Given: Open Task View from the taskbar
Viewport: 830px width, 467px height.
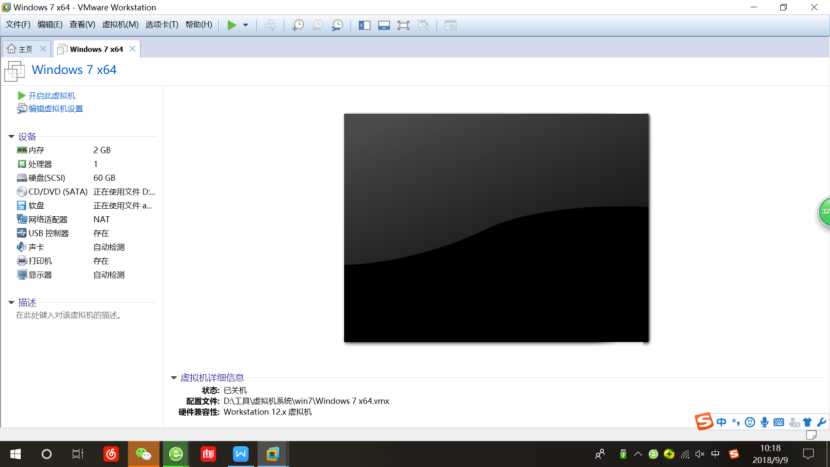Looking at the screenshot, I should coord(78,454).
